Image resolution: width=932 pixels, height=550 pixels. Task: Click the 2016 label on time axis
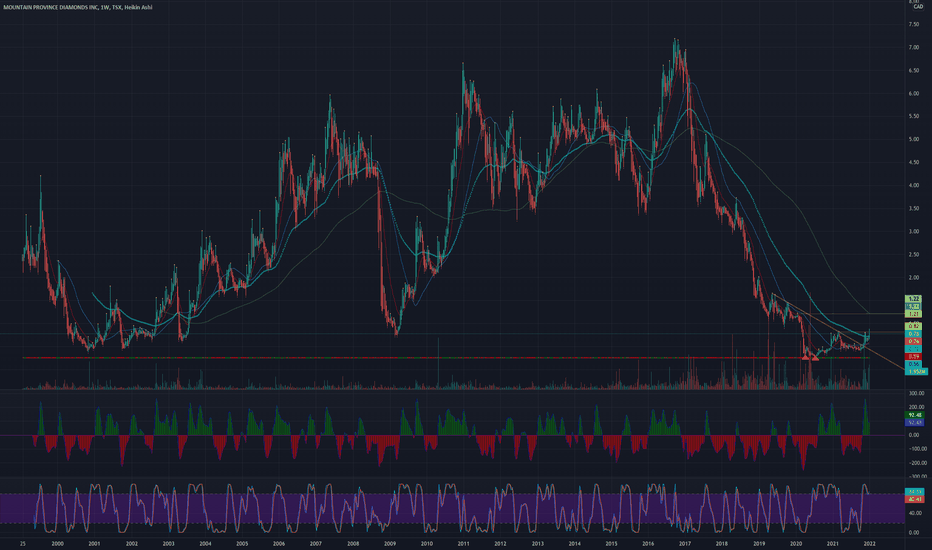coord(648,543)
